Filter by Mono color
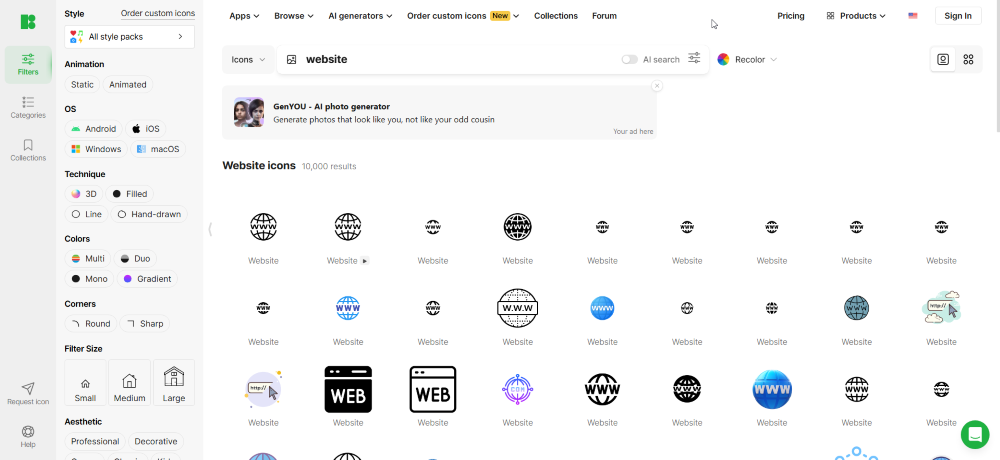This screenshot has height=460, width=1000. pyautogui.click(x=89, y=279)
